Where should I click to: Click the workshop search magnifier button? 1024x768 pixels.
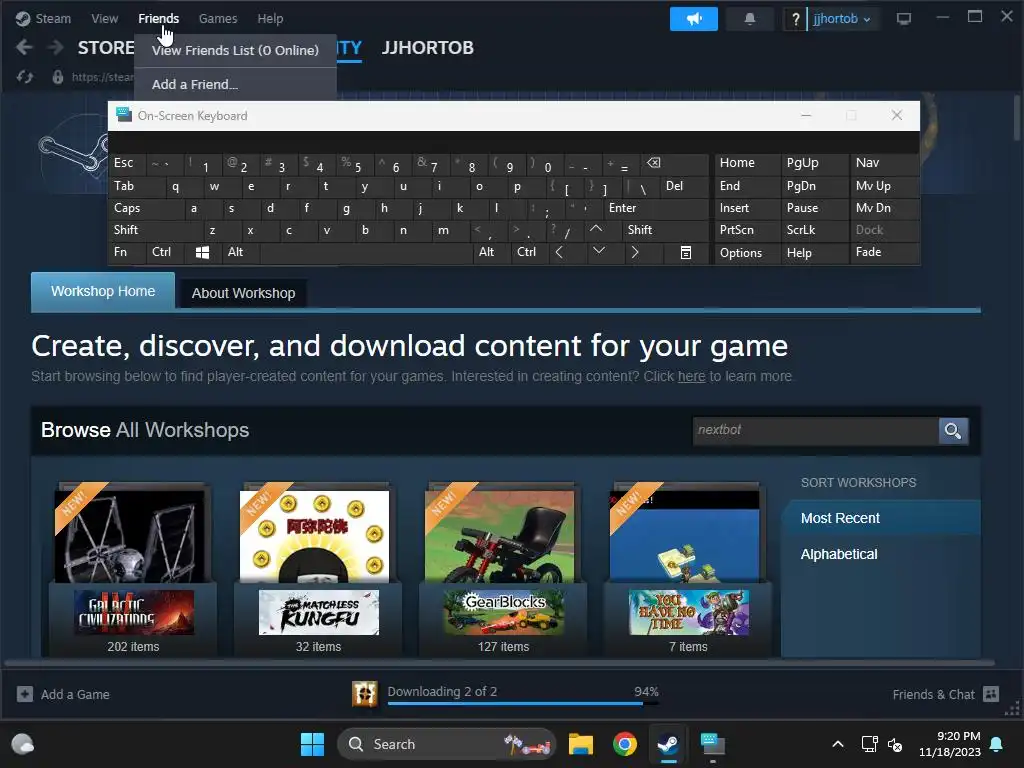pyautogui.click(x=953, y=430)
